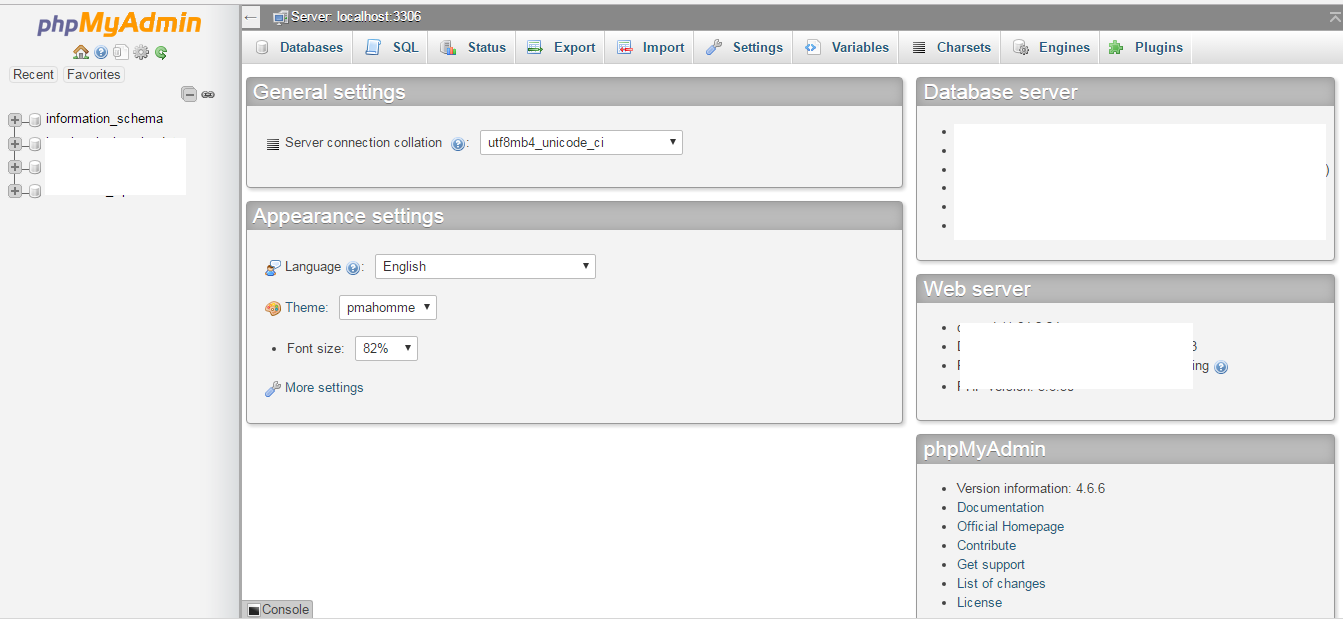The height and width of the screenshot is (619, 1343).
Task: Reload the navigation panel with green arrow
Action: coord(160,52)
